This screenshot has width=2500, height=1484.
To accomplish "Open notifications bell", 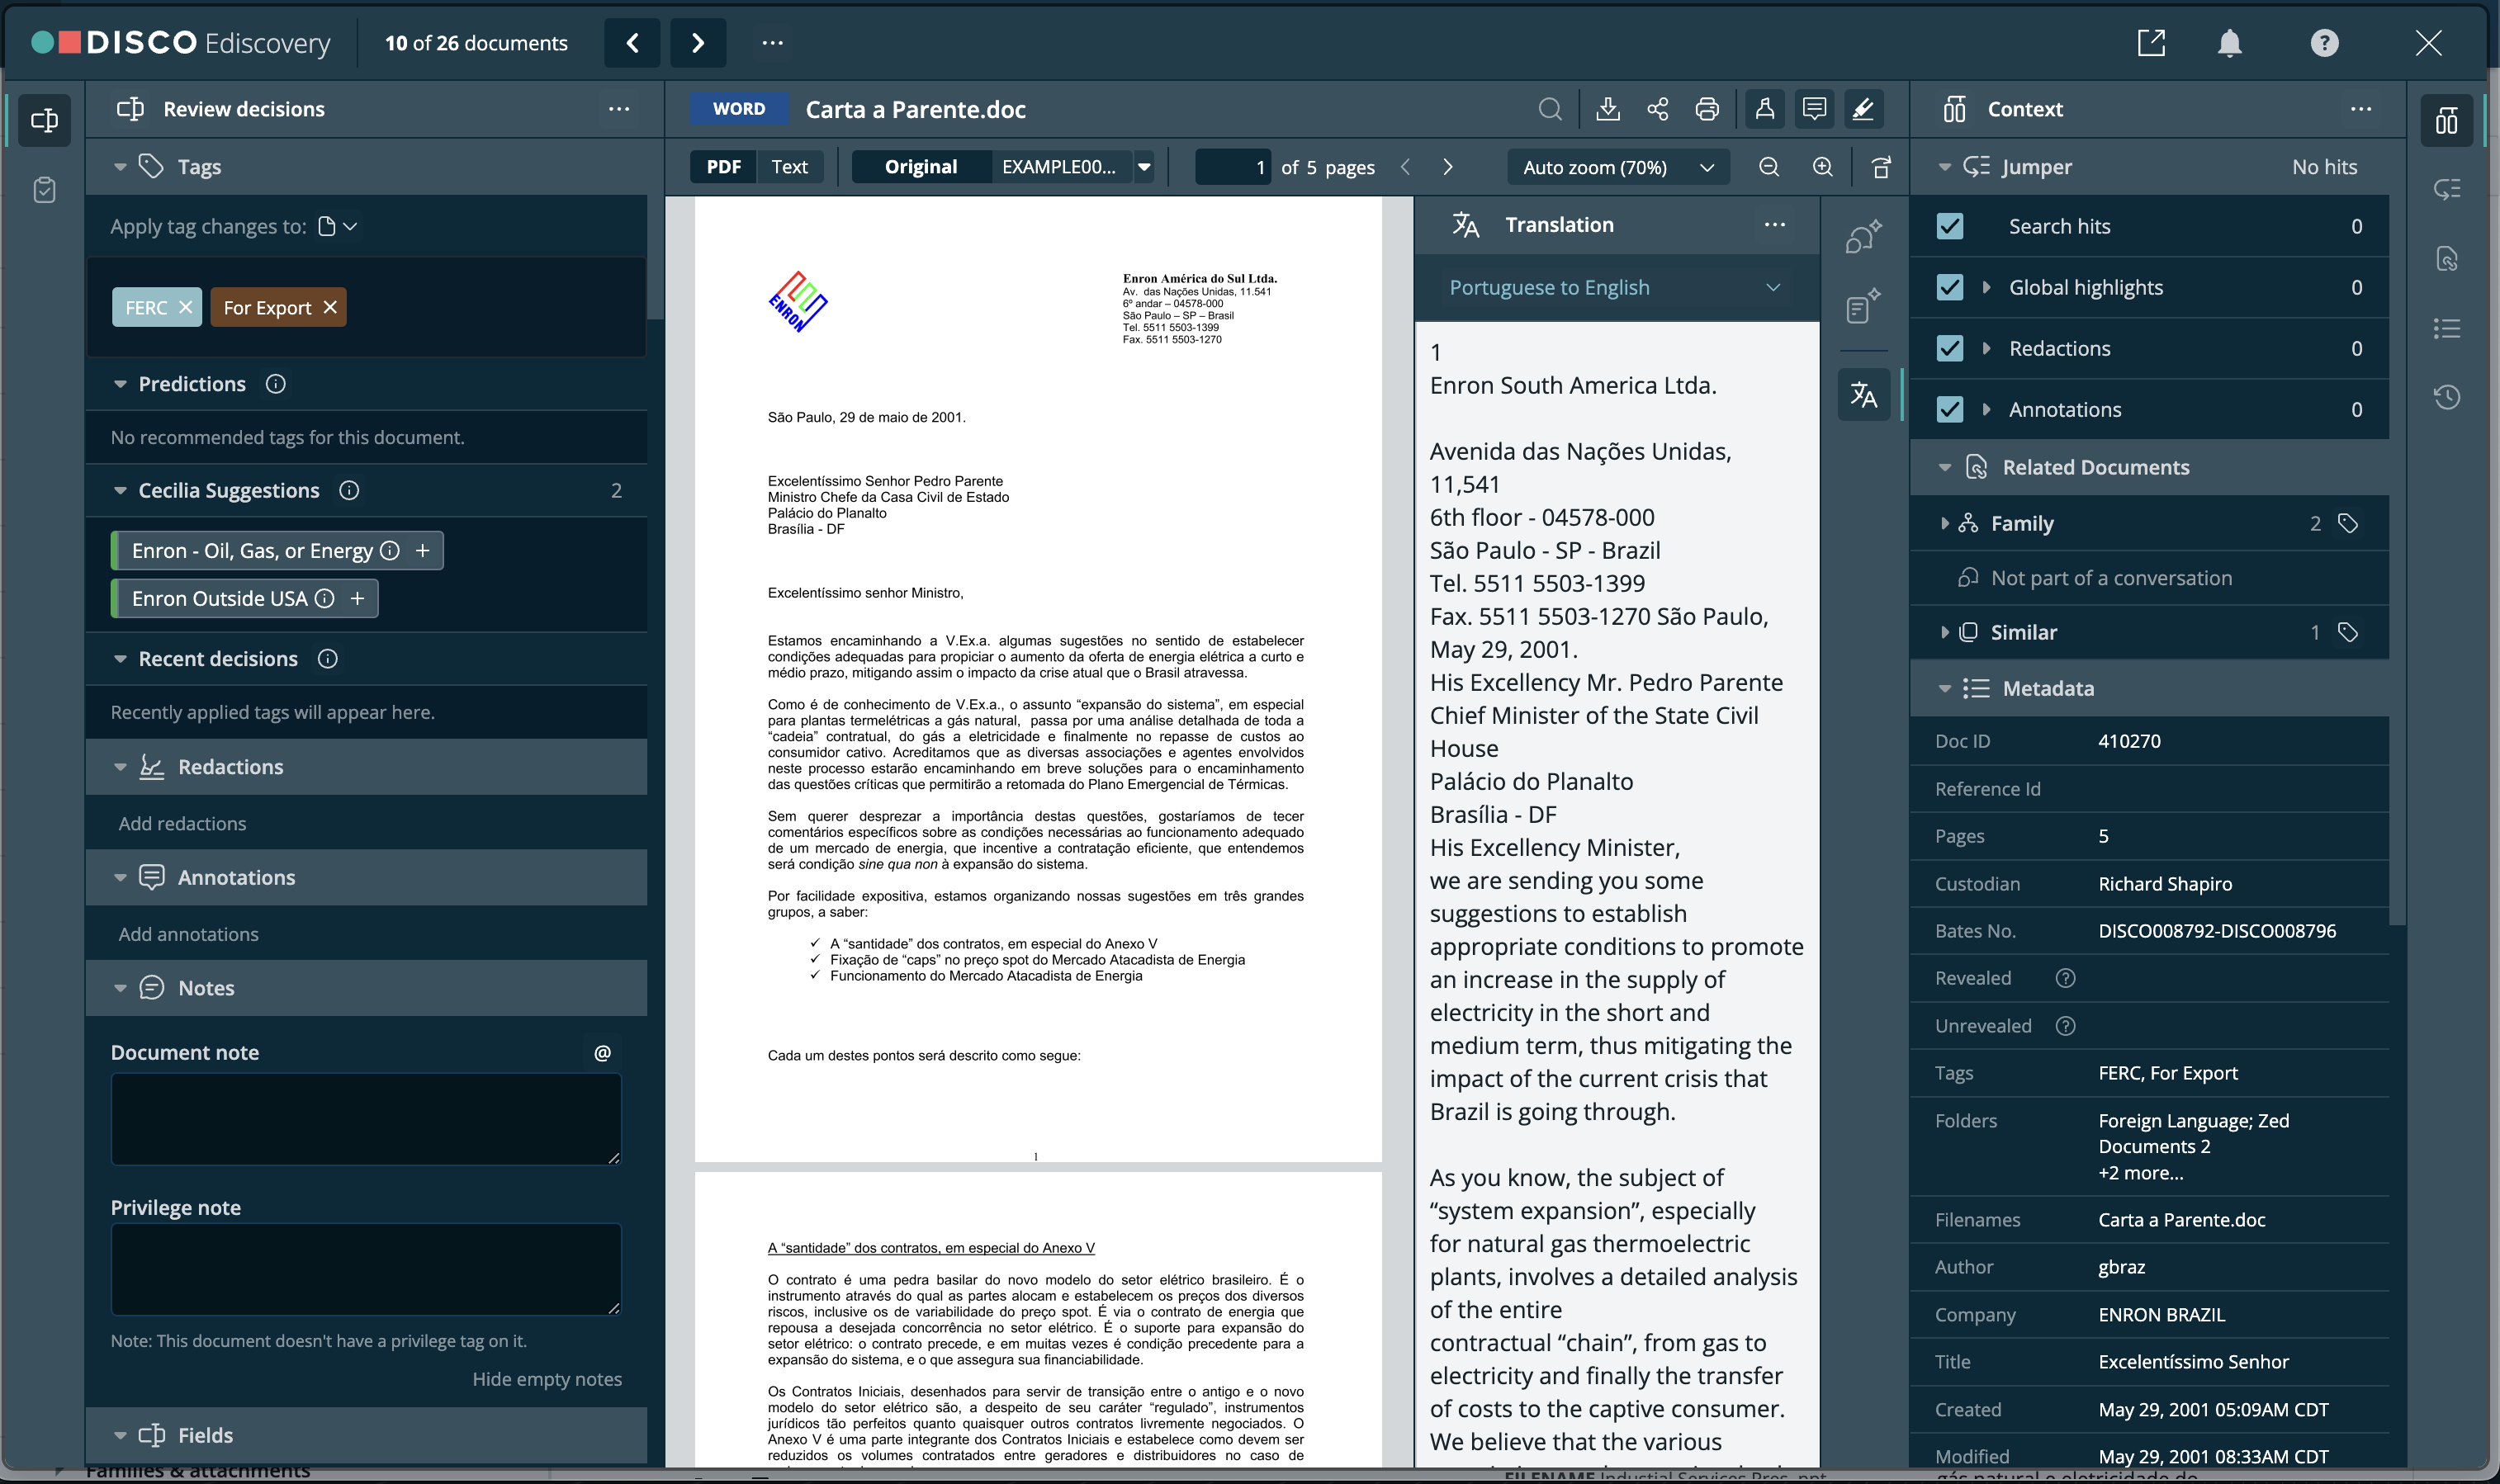I will click(x=2229, y=42).
